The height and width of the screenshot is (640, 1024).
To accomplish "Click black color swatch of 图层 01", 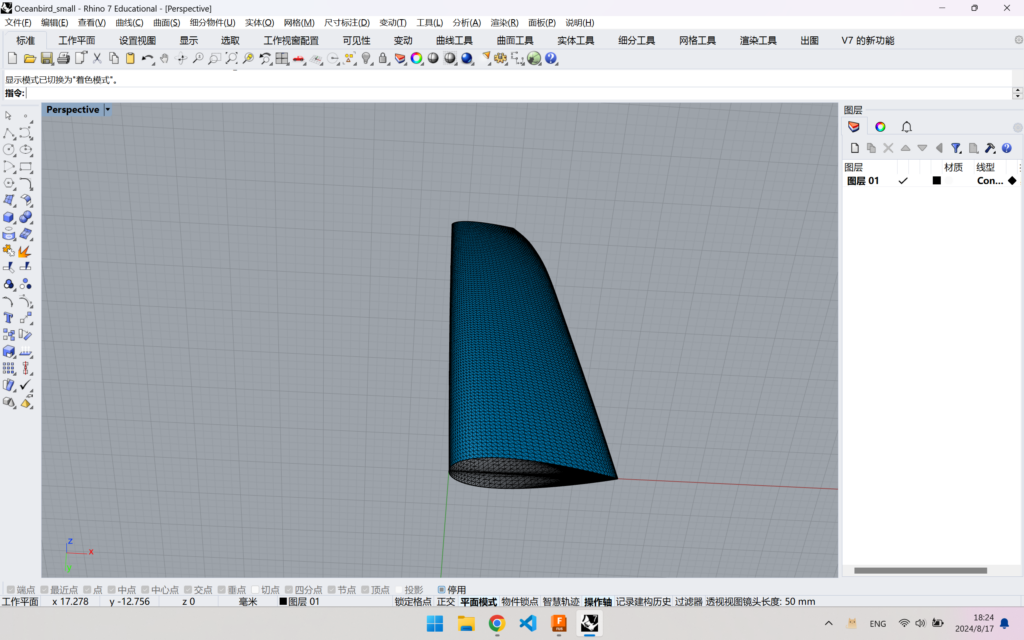I will coord(937,181).
